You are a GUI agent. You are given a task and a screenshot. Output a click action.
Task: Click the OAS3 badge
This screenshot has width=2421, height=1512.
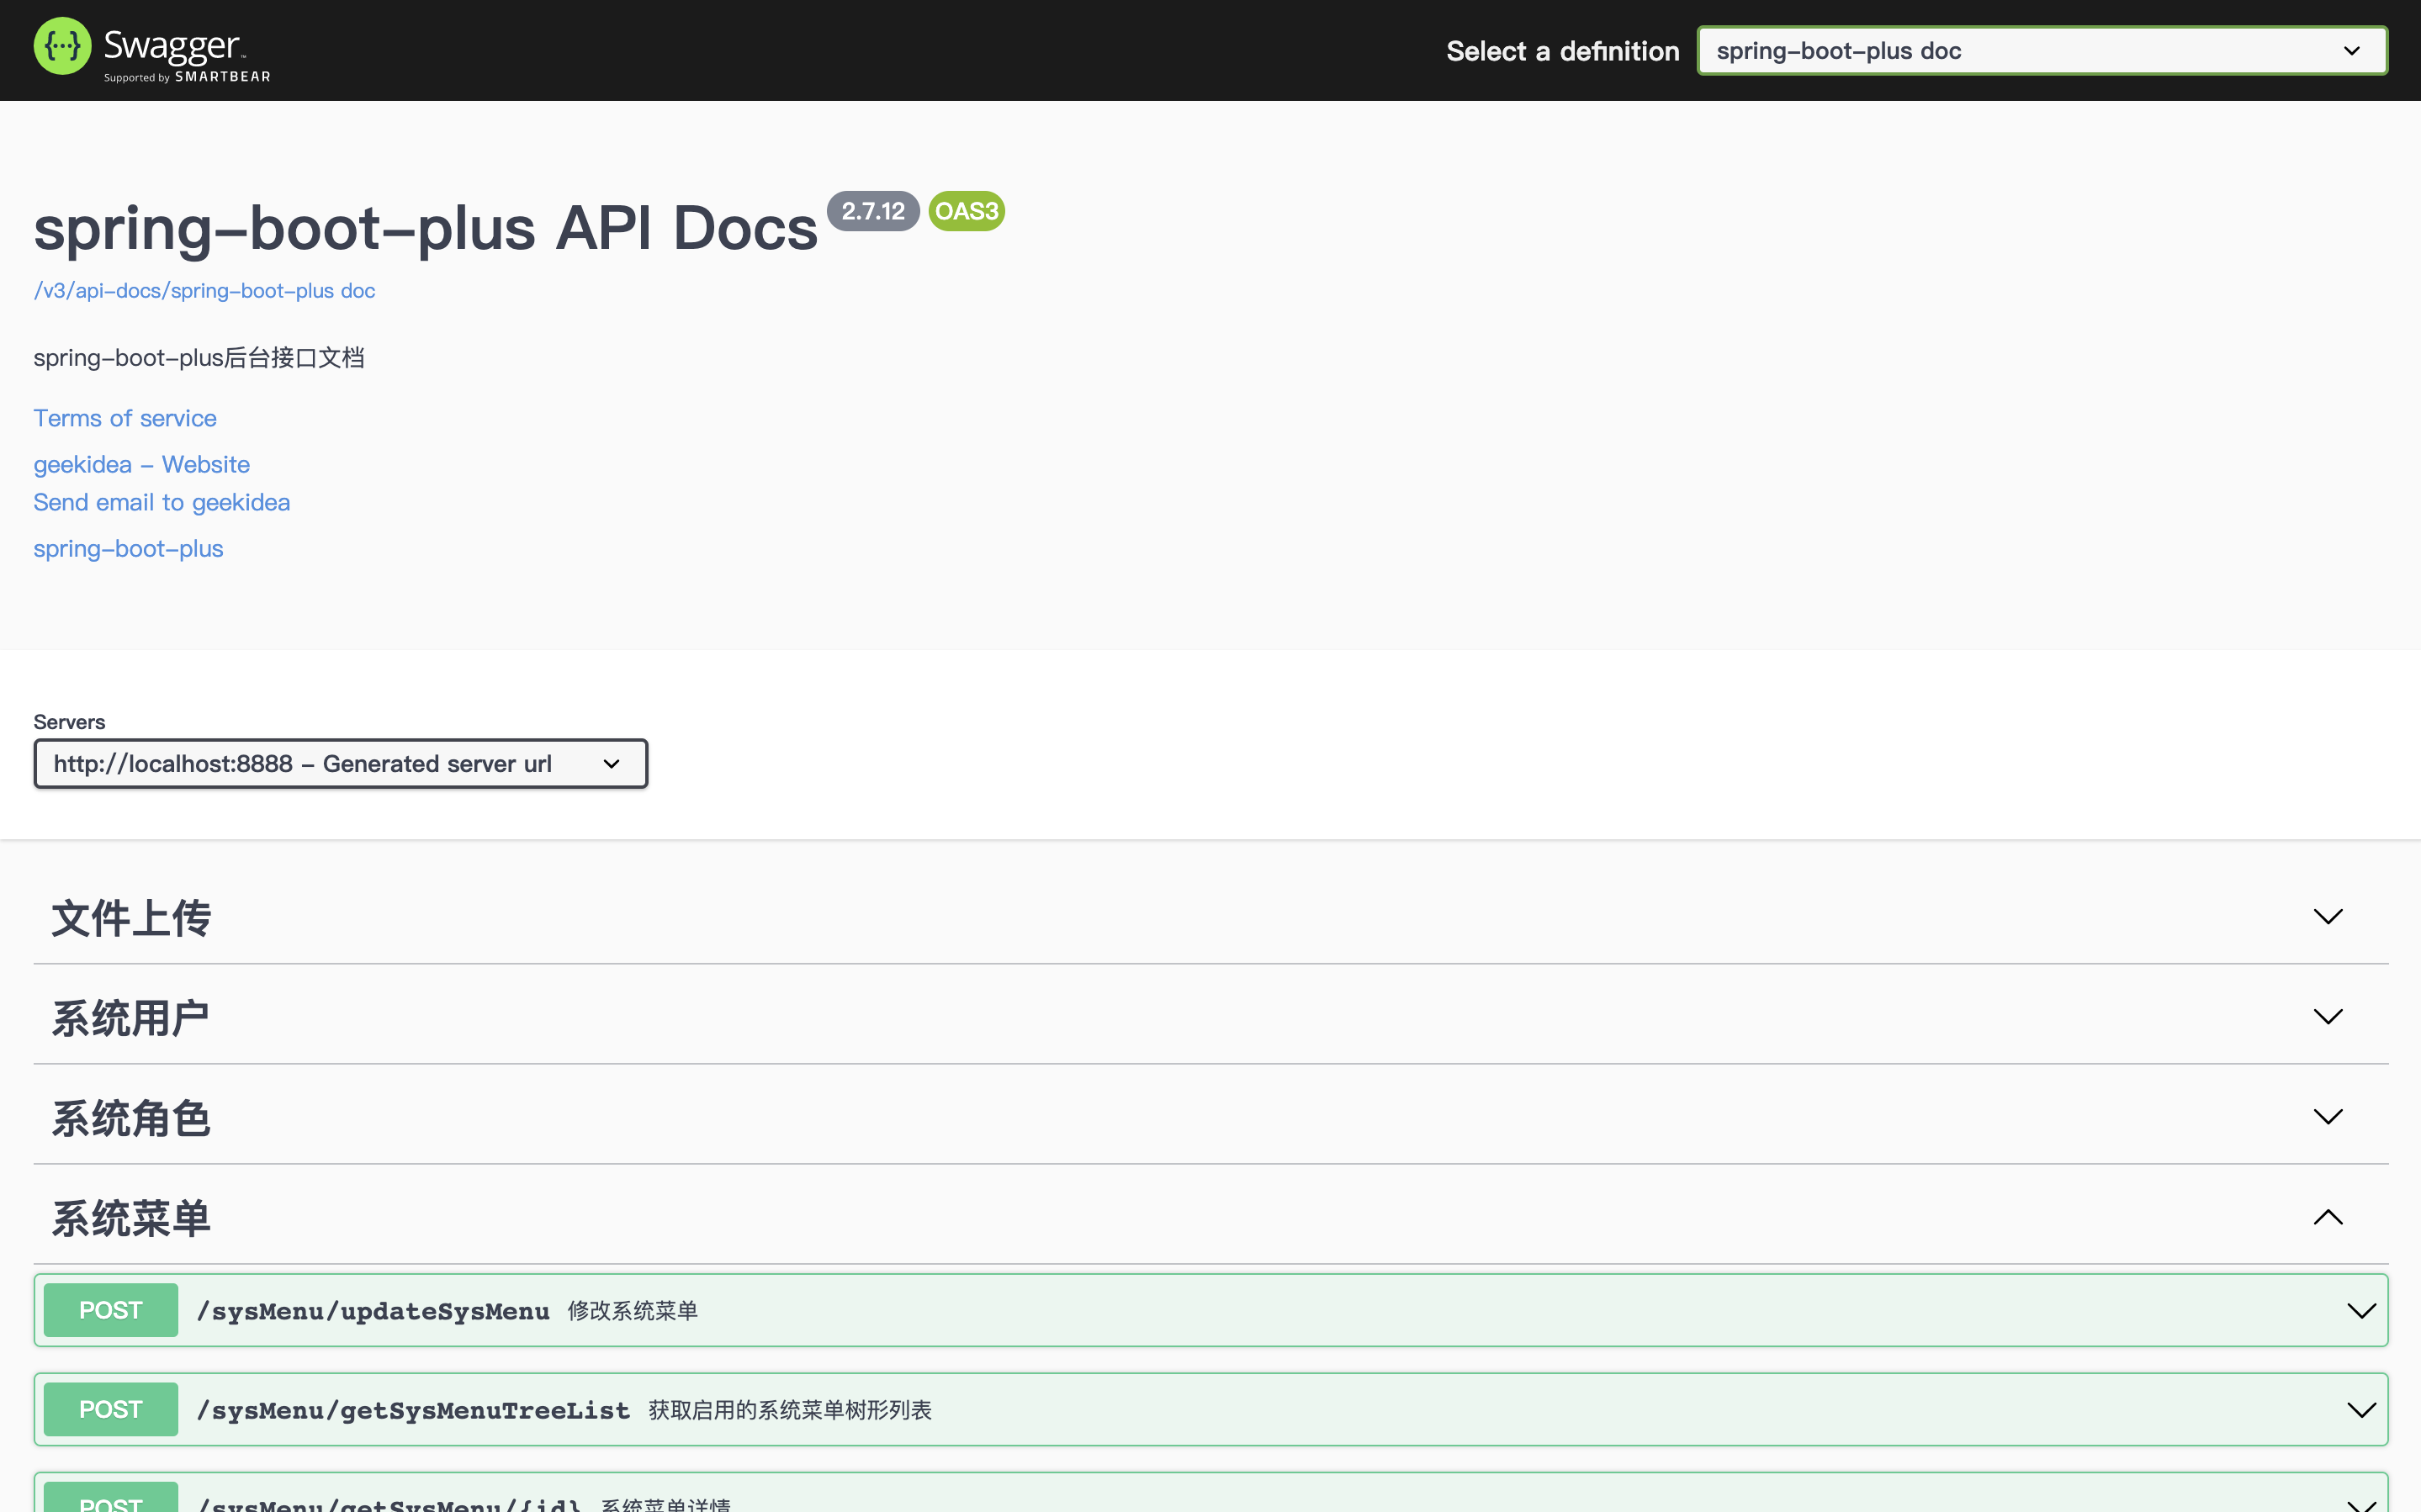[966, 211]
